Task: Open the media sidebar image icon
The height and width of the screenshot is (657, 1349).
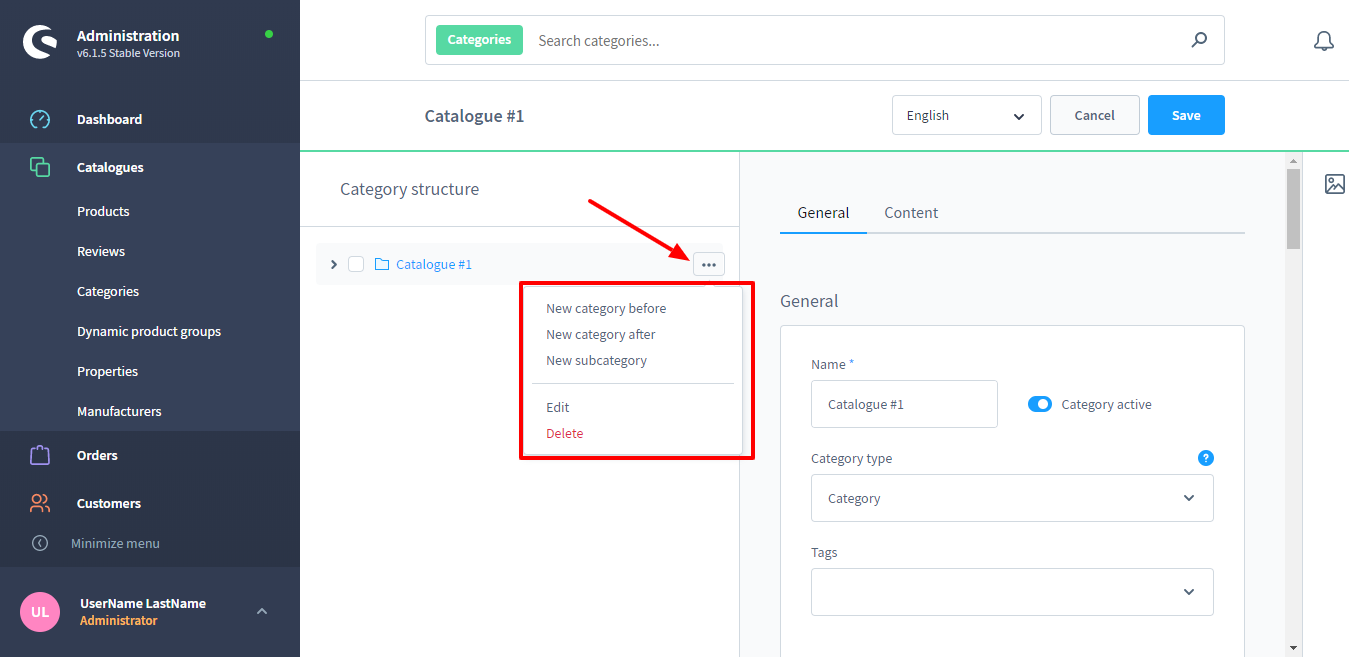Action: click(x=1334, y=184)
